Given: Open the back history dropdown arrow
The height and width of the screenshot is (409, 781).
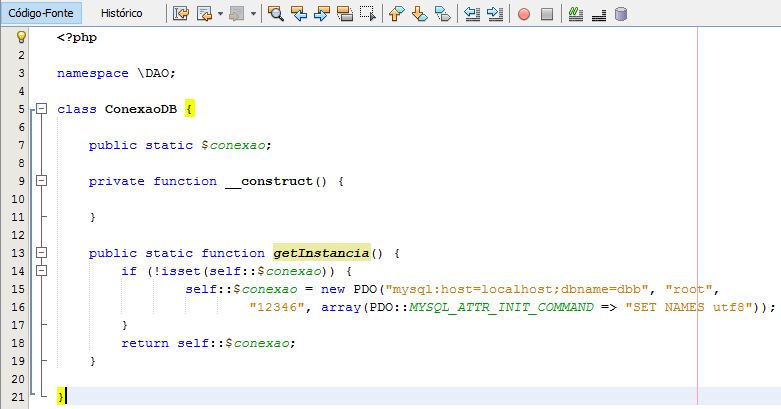Looking at the screenshot, I should tap(220, 14).
